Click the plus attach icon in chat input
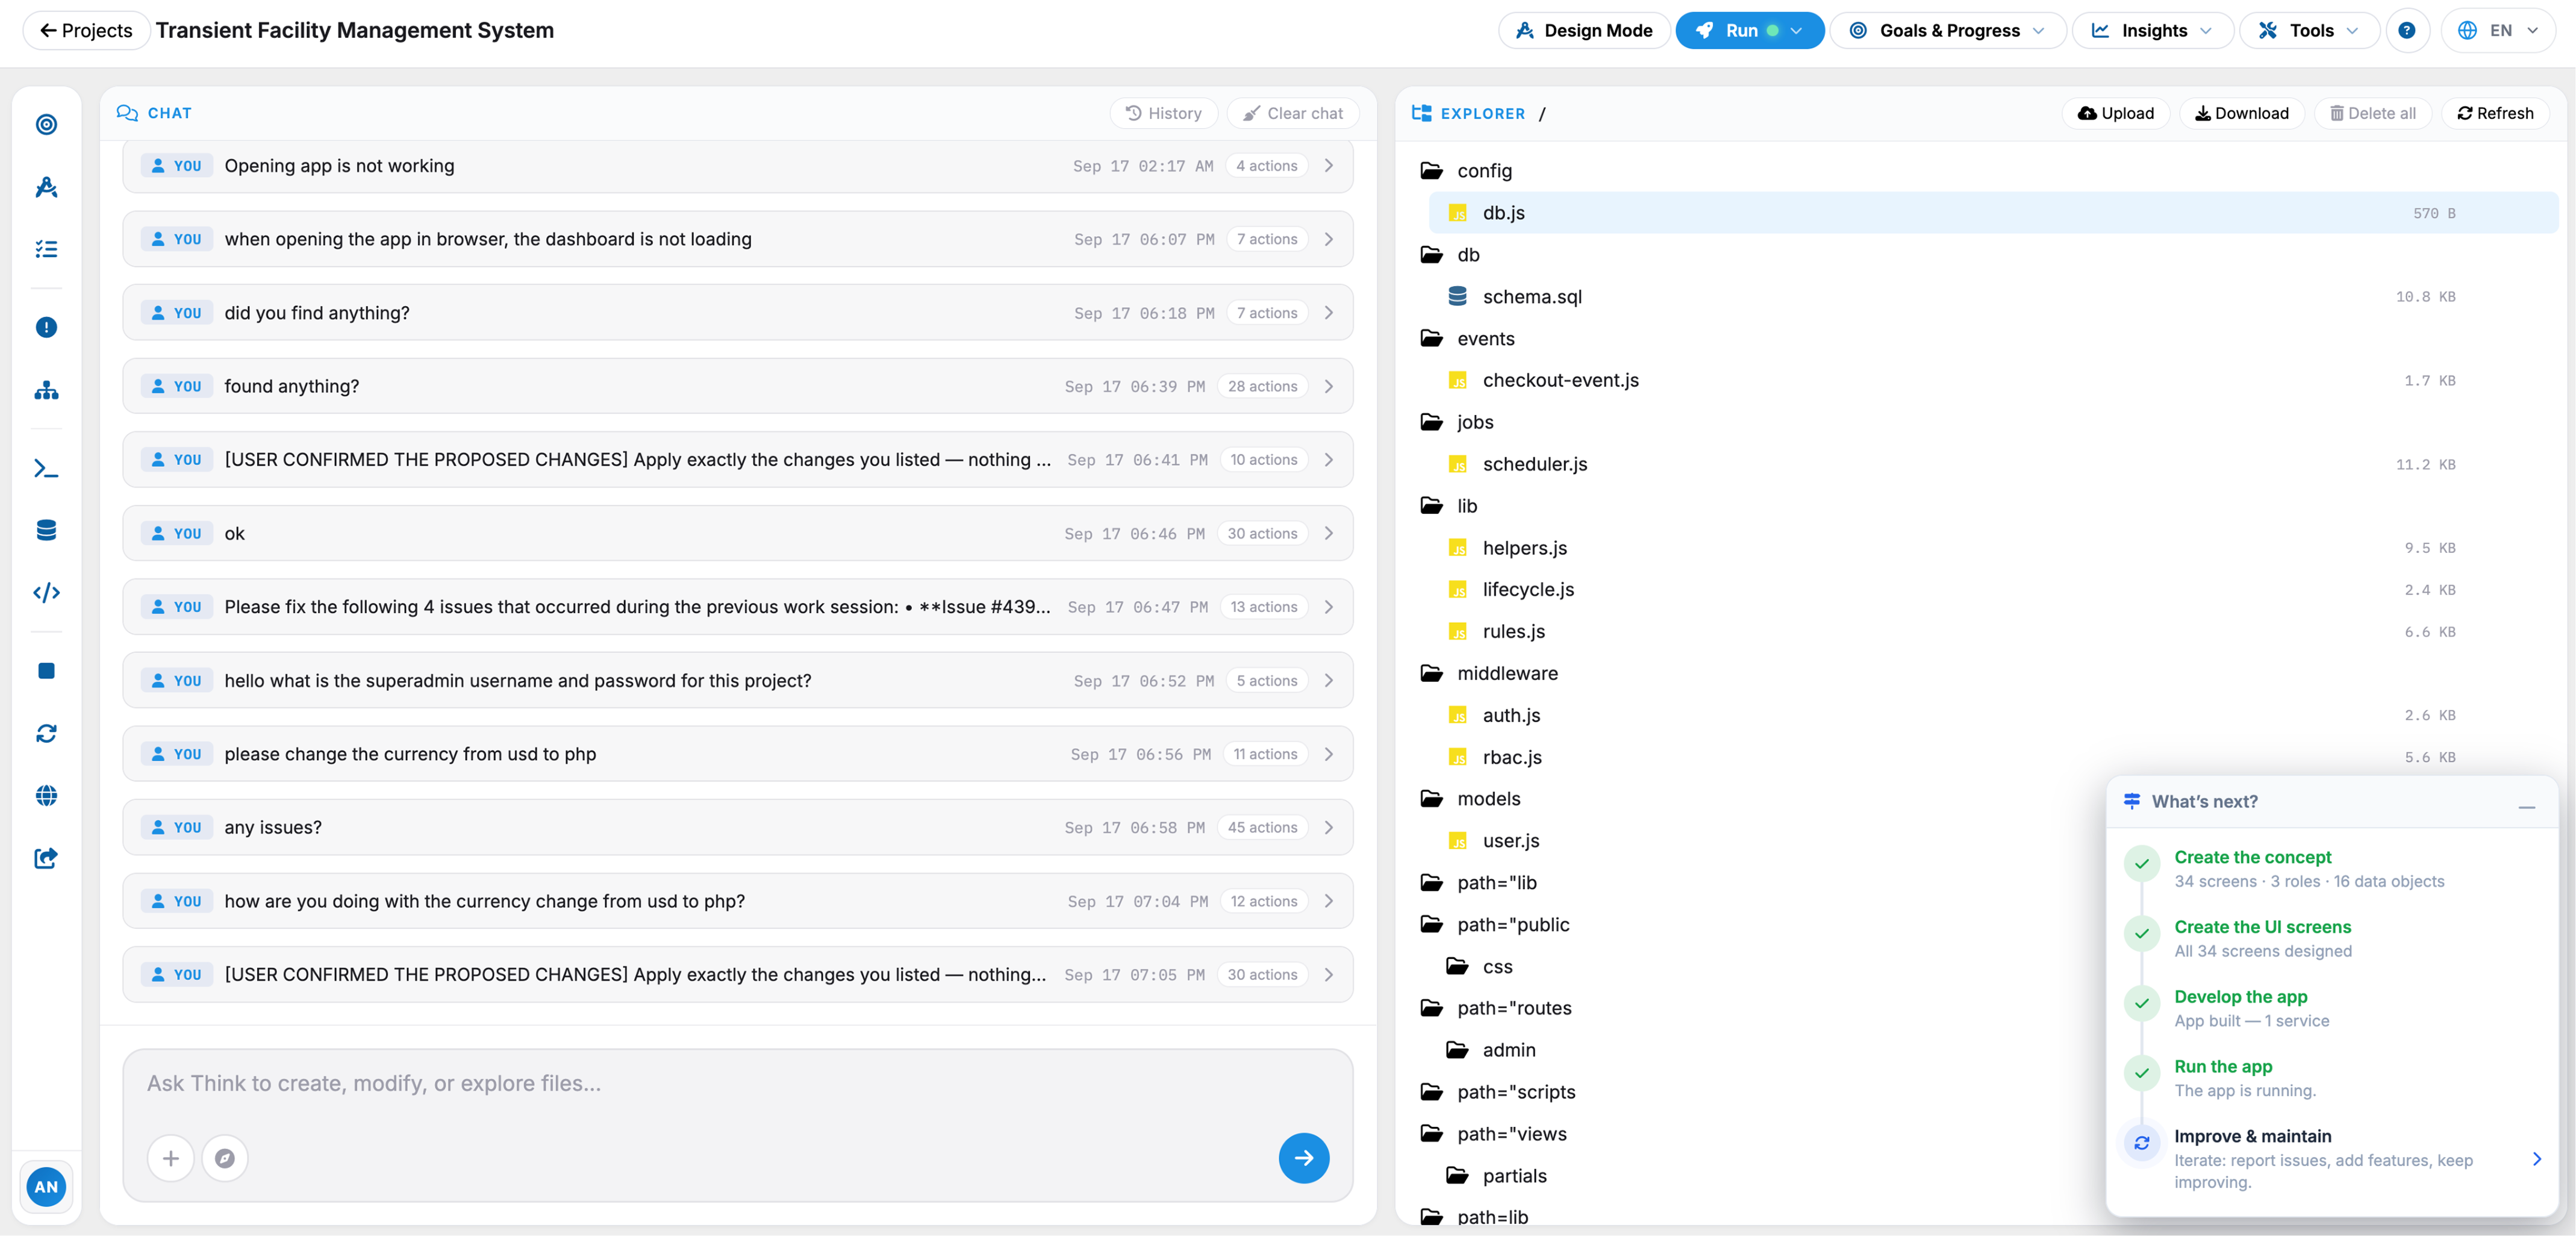Screen dimensions: 2576x1236 click(171, 1158)
